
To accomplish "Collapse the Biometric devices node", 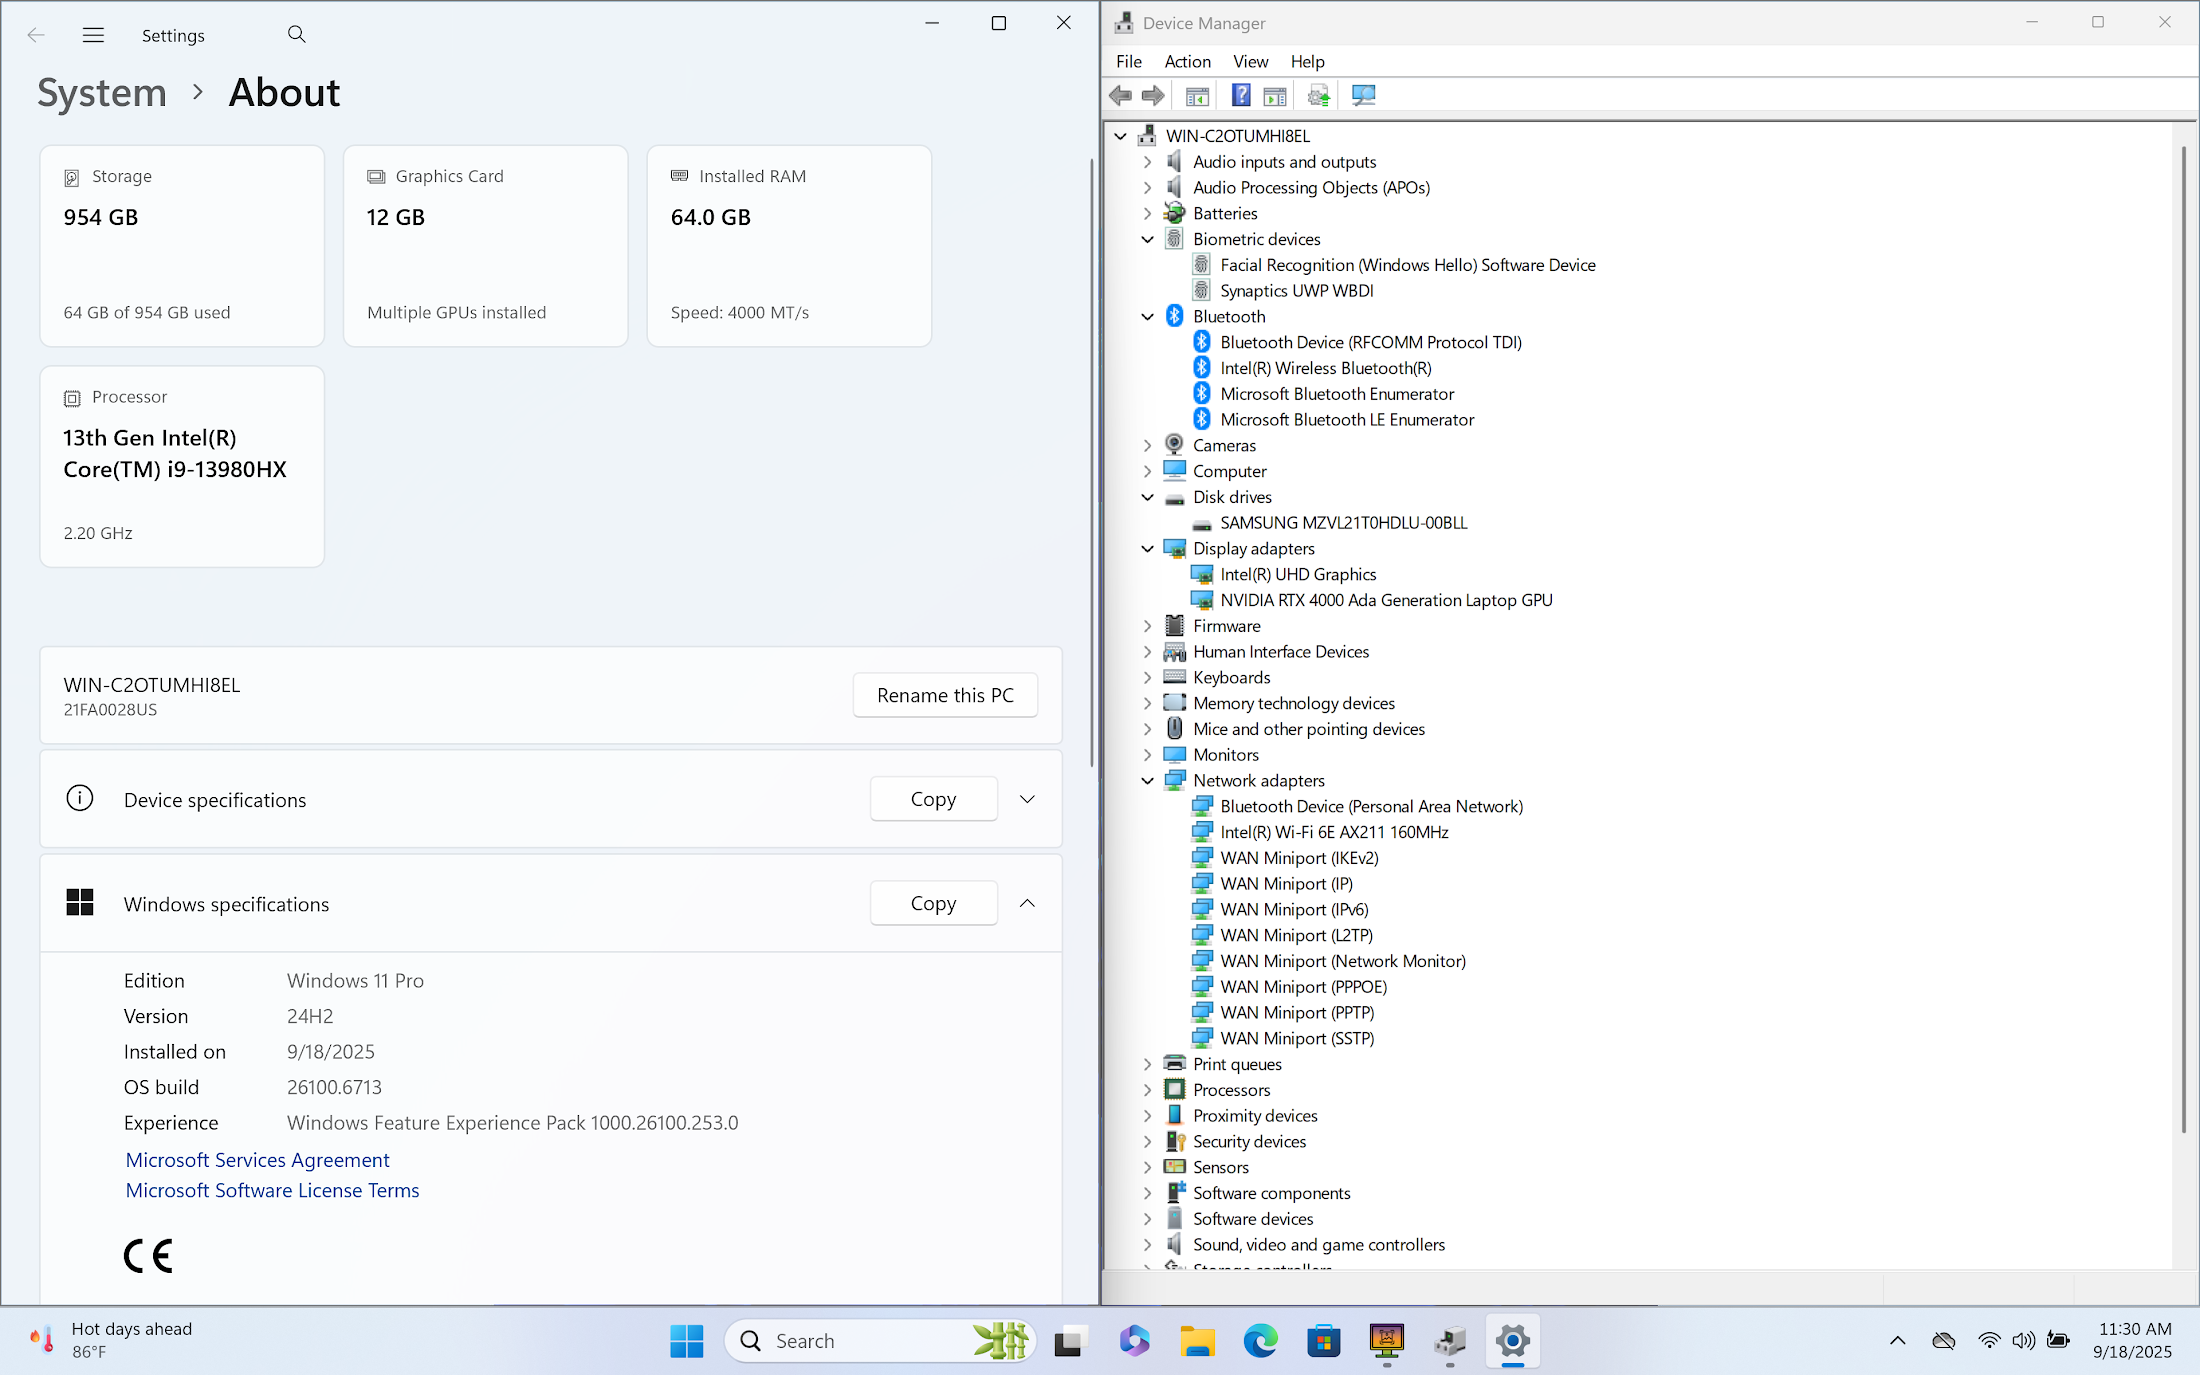I will point(1148,239).
